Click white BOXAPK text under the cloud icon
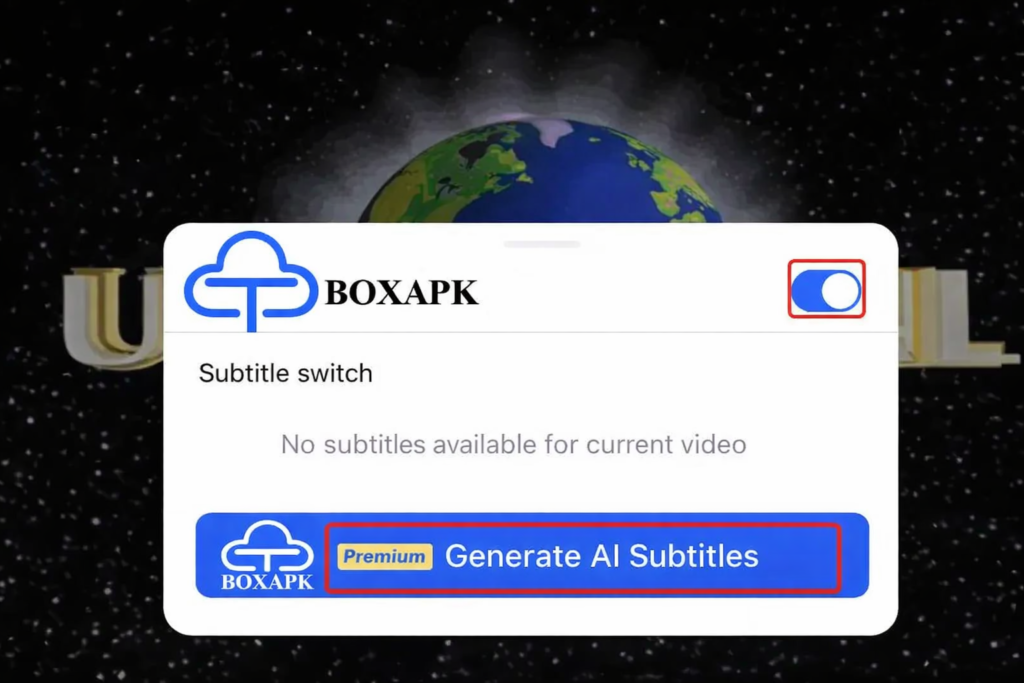Viewport: 1024px width, 683px height. pos(267,581)
